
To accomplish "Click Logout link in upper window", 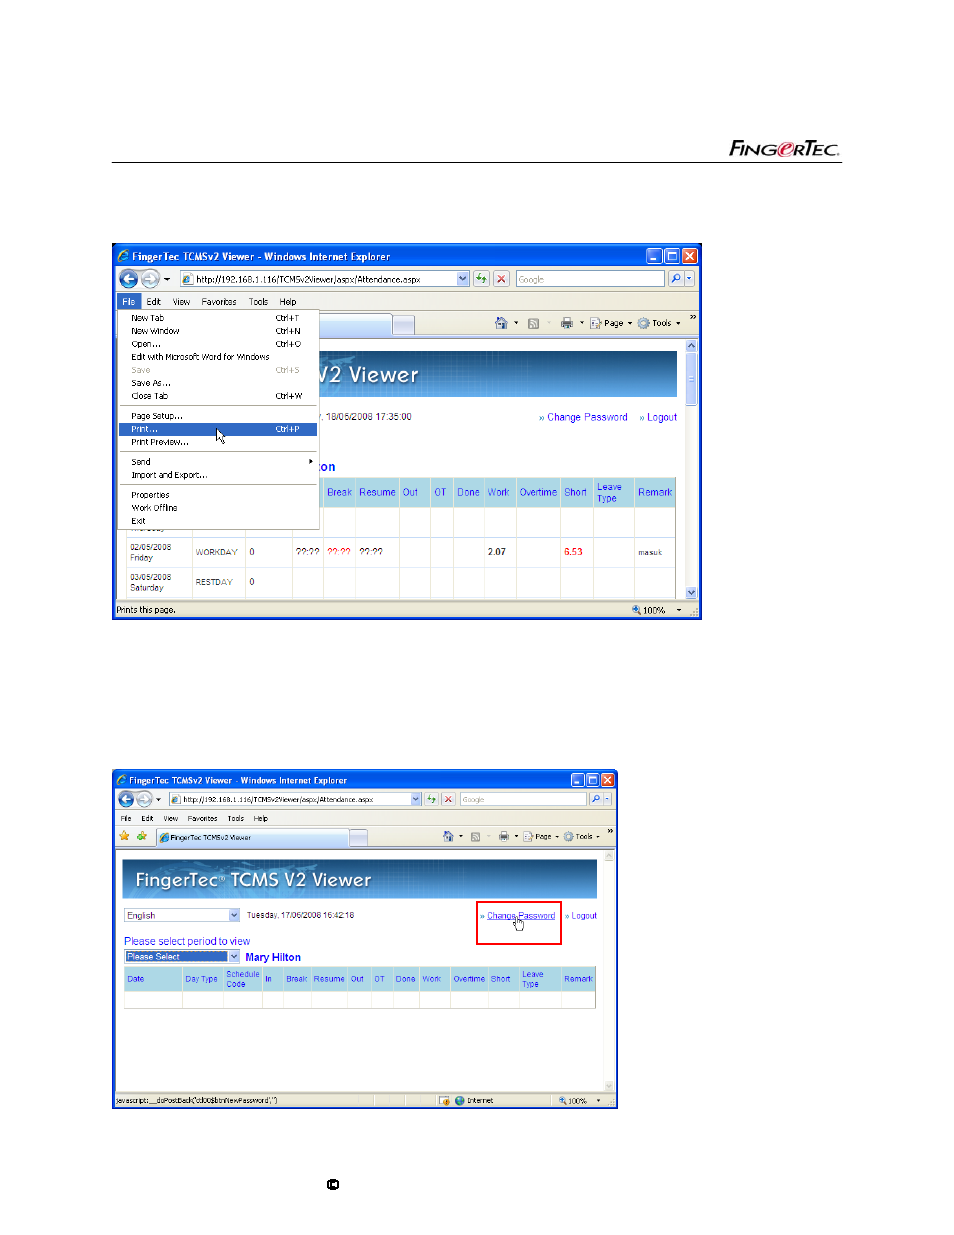I will click(662, 417).
